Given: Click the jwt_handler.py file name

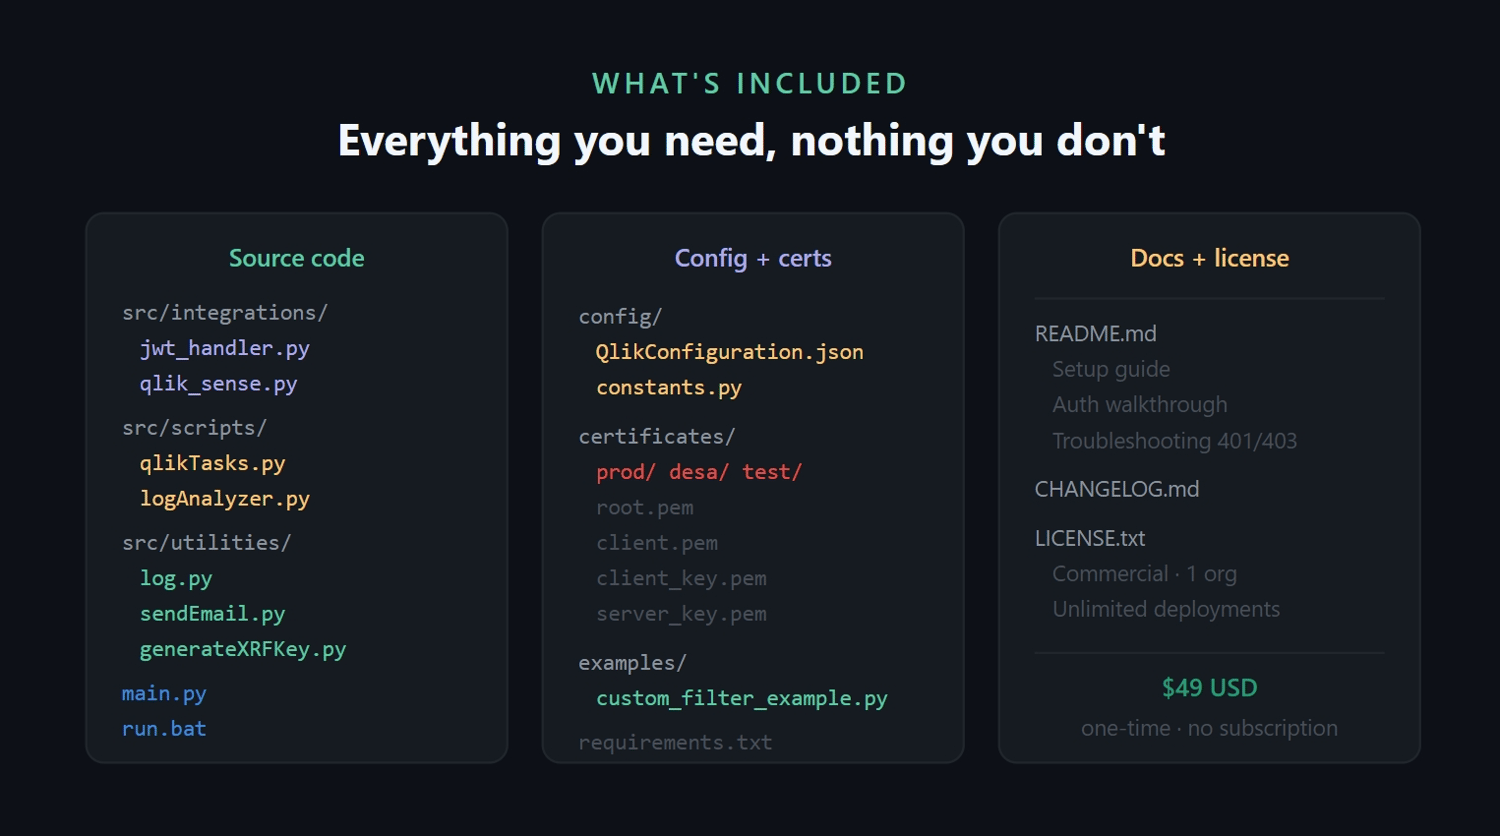Looking at the screenshot, I should point(224,348).
